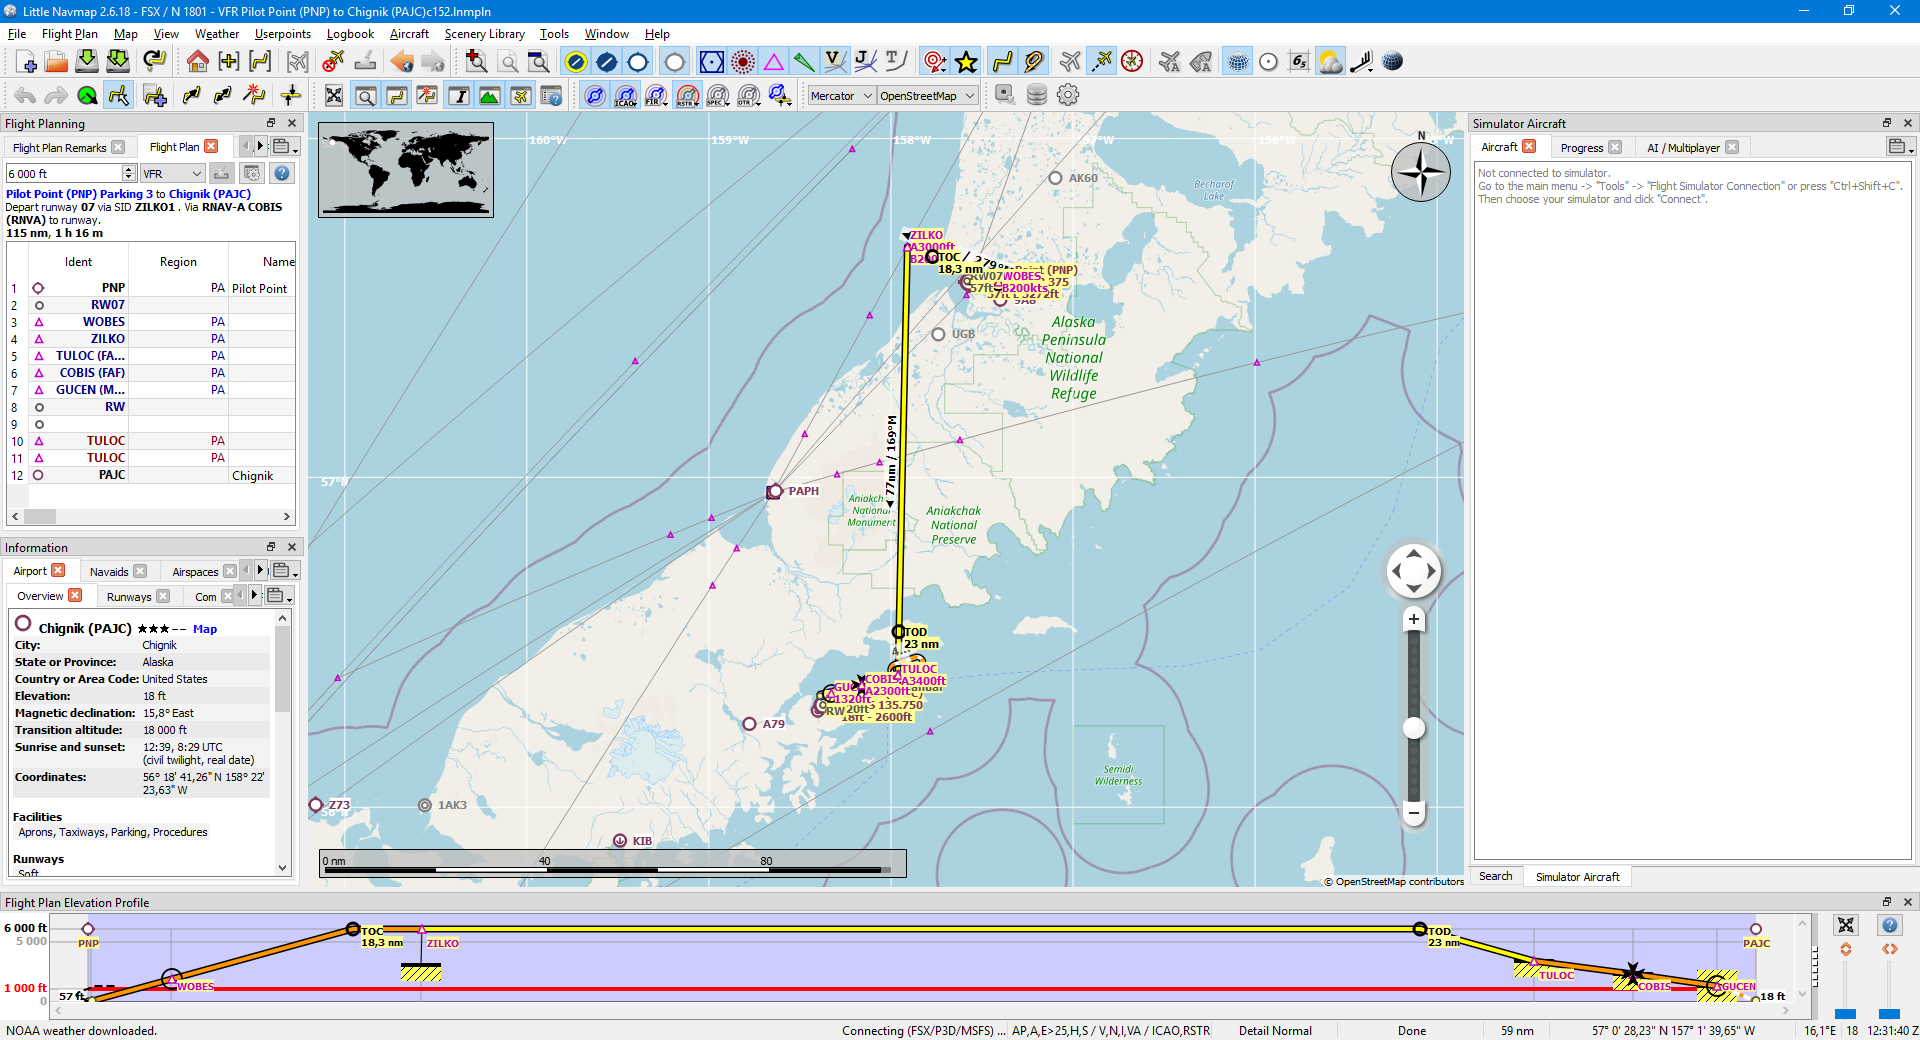Click the compass rose on map
The image size is (1920, 1040).
click(x=1420, y=171)
